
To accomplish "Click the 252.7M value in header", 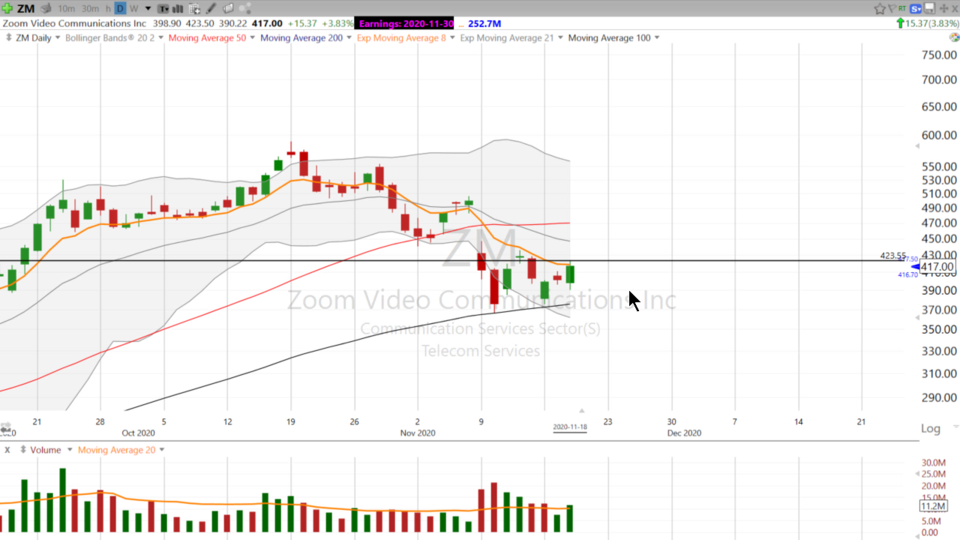I will coord(484,23).
